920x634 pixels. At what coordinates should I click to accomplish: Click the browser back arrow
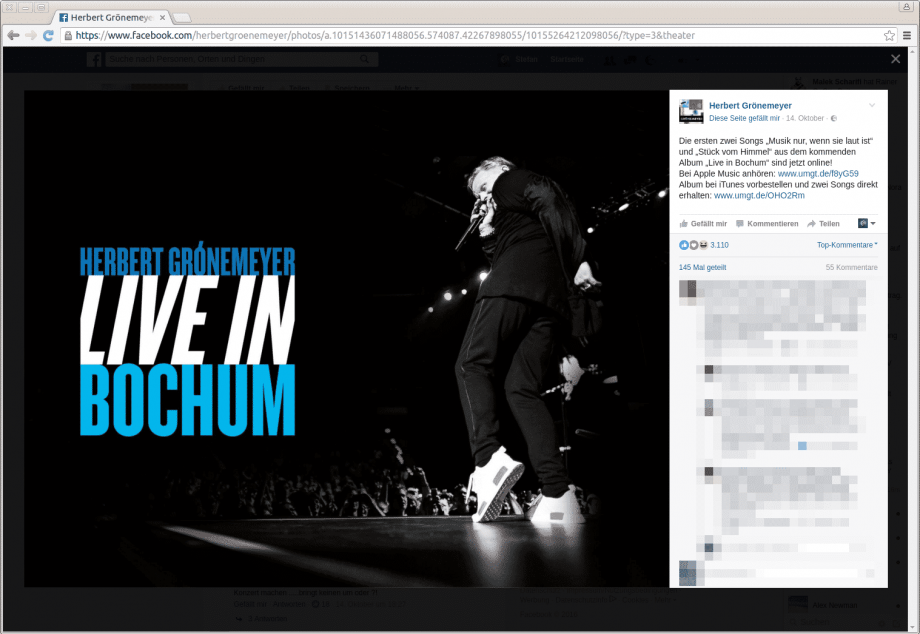coord(13,35)
